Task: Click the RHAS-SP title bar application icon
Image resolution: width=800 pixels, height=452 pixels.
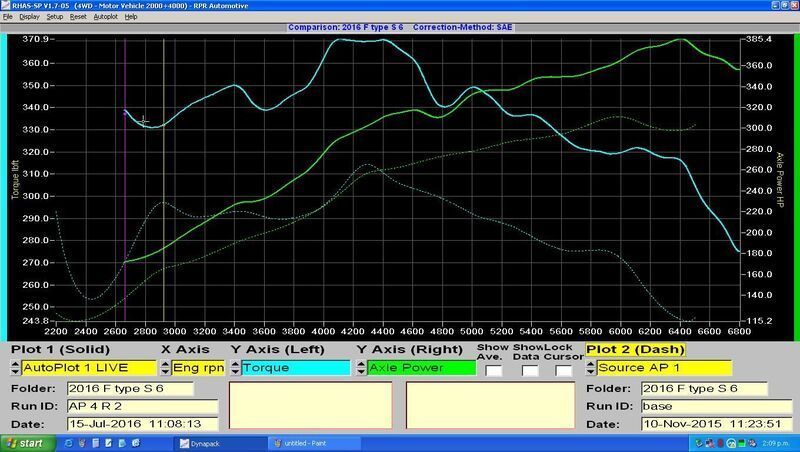Action: point(6,5)
